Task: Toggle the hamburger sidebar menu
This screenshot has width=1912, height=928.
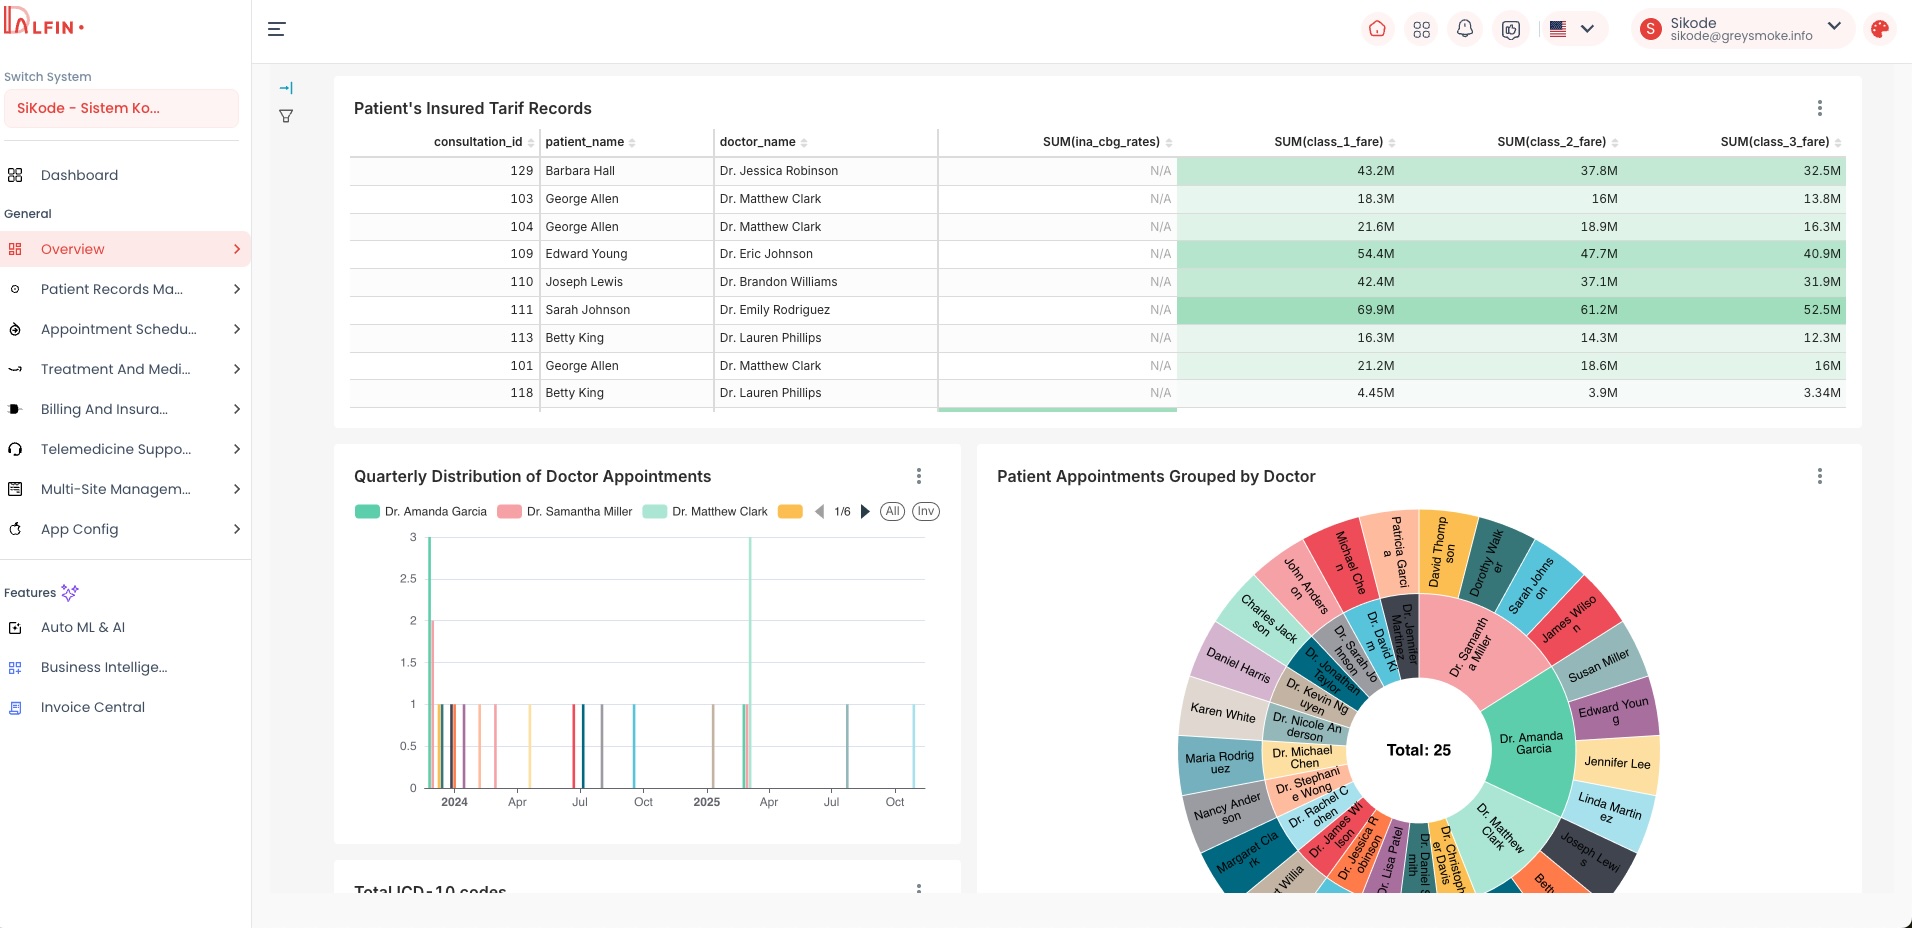Action: point(277,29)
